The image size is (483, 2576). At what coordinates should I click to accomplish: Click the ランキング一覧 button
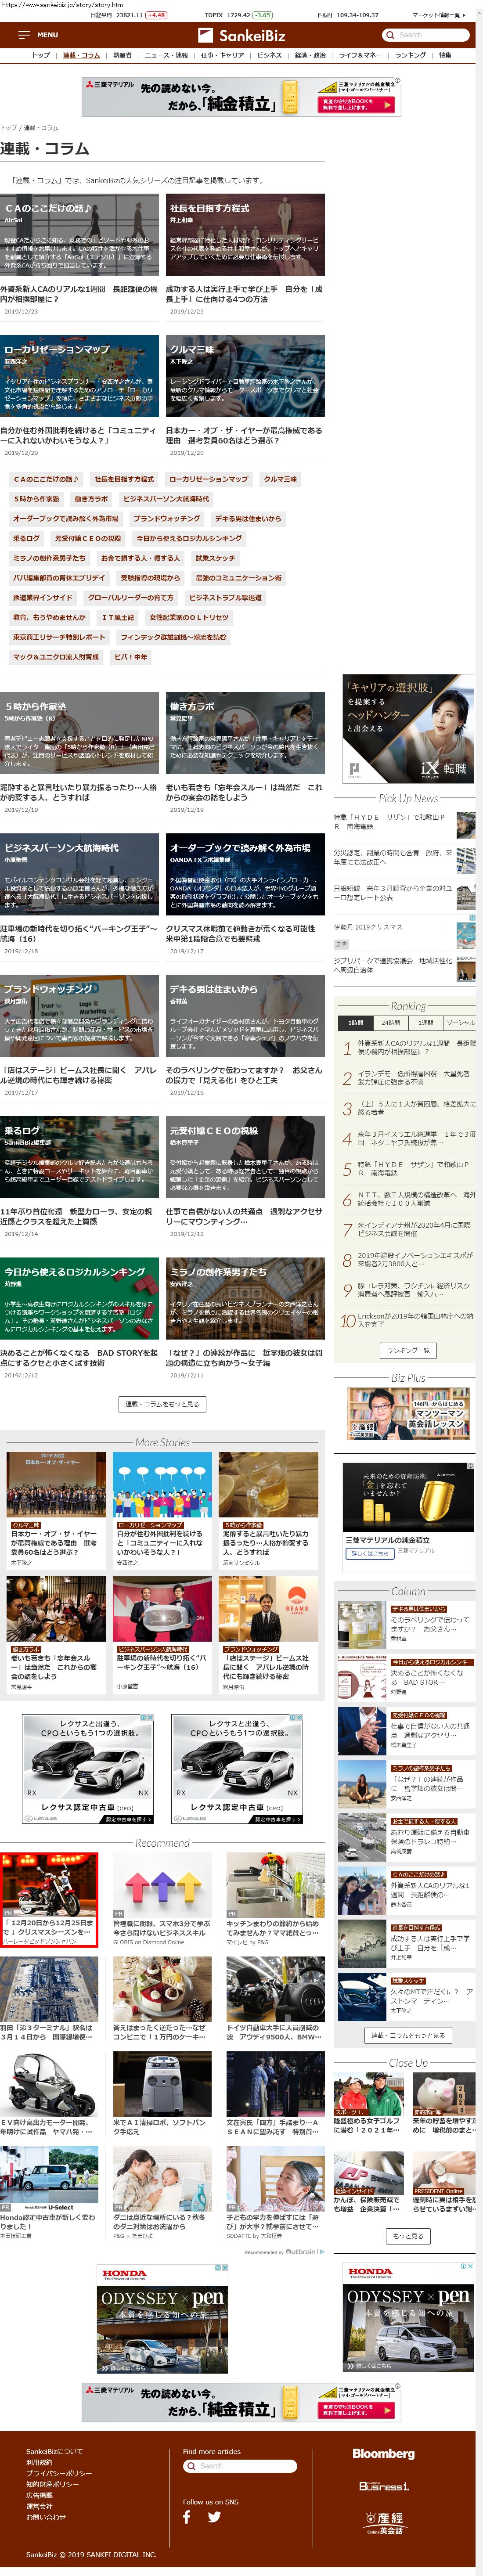pyautogui.click(x=408, y=1350)
